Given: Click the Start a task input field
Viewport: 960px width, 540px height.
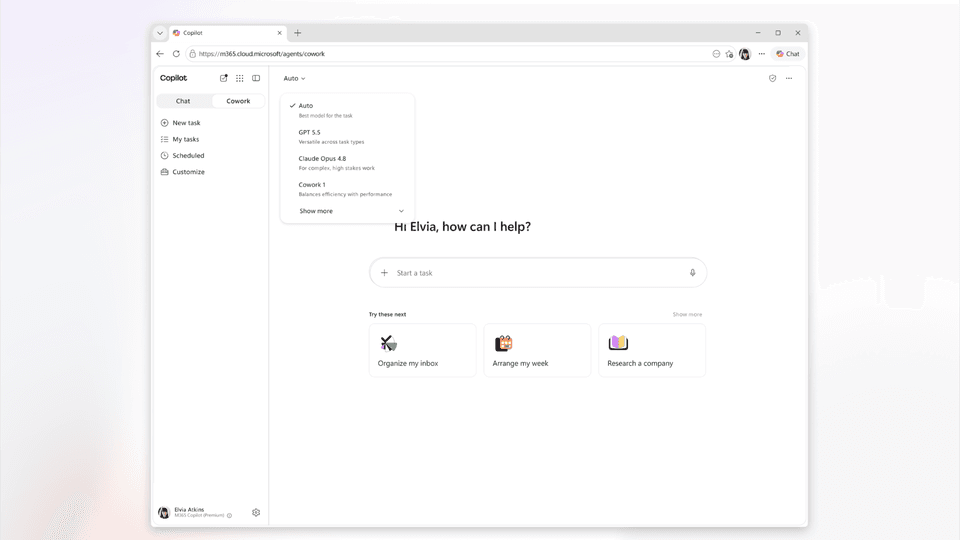Looking at the screenshot, I should coord(538,273).
